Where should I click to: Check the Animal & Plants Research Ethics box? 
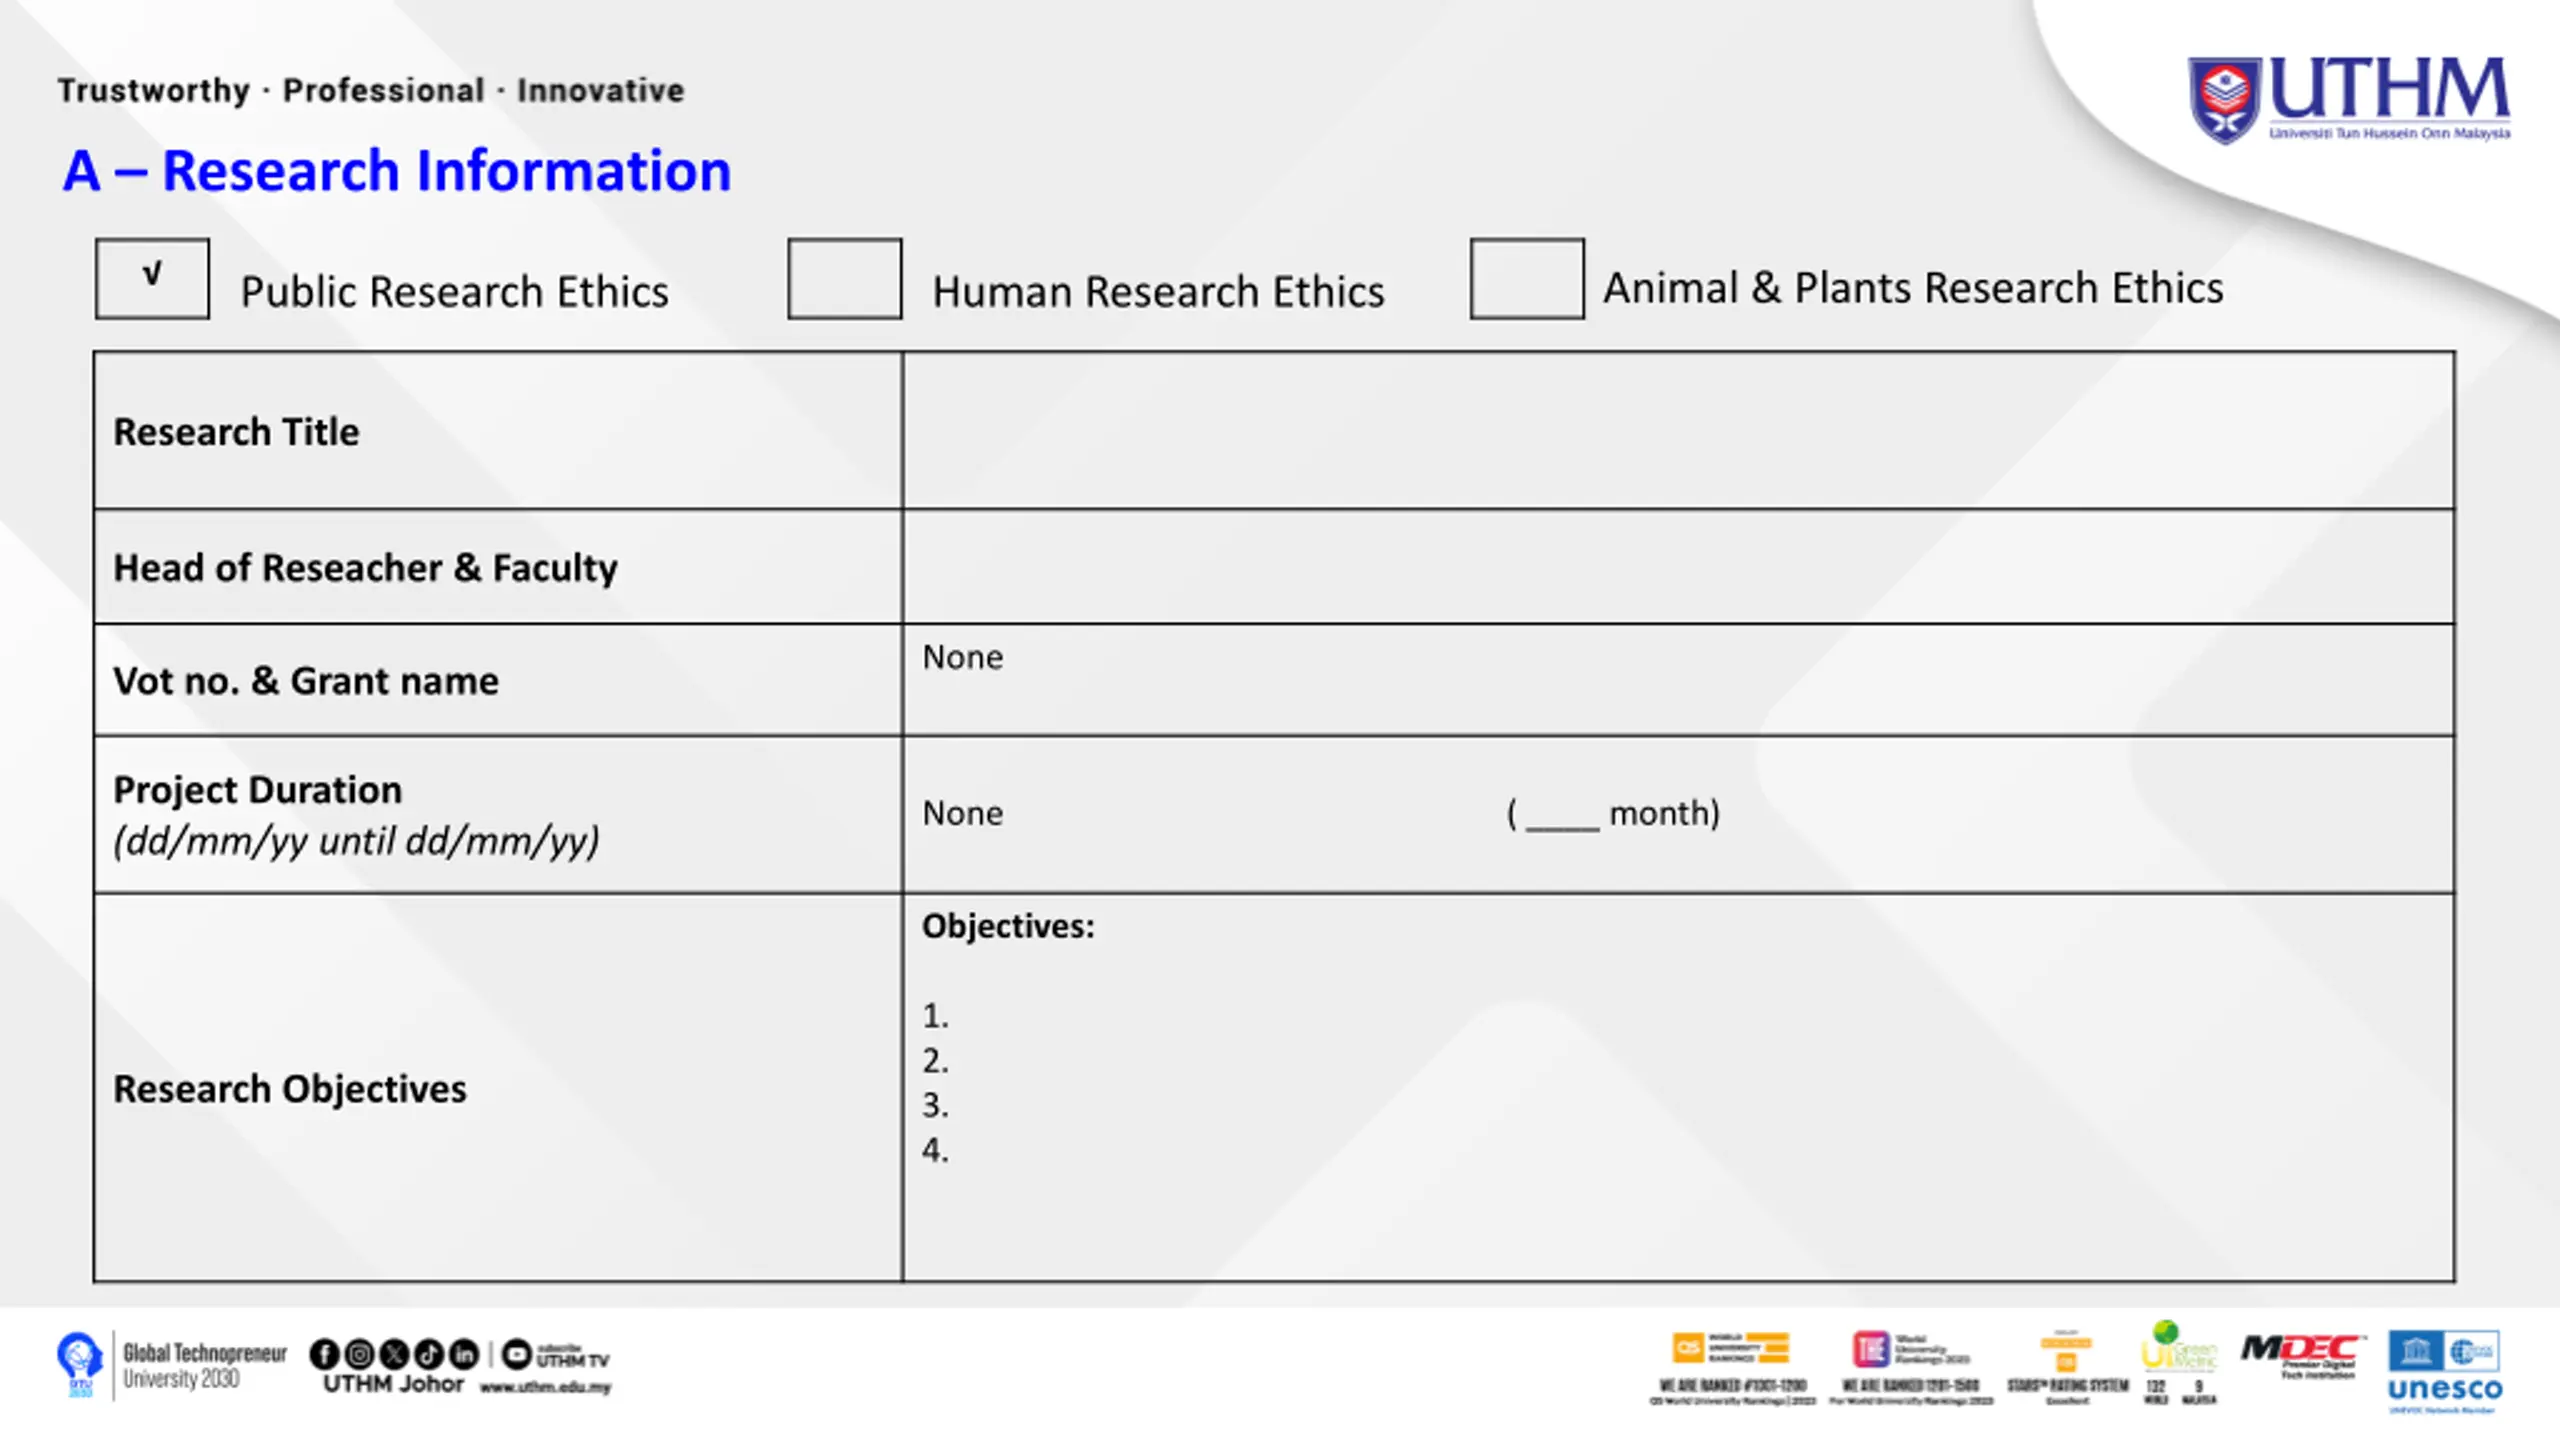[1526, 279]
